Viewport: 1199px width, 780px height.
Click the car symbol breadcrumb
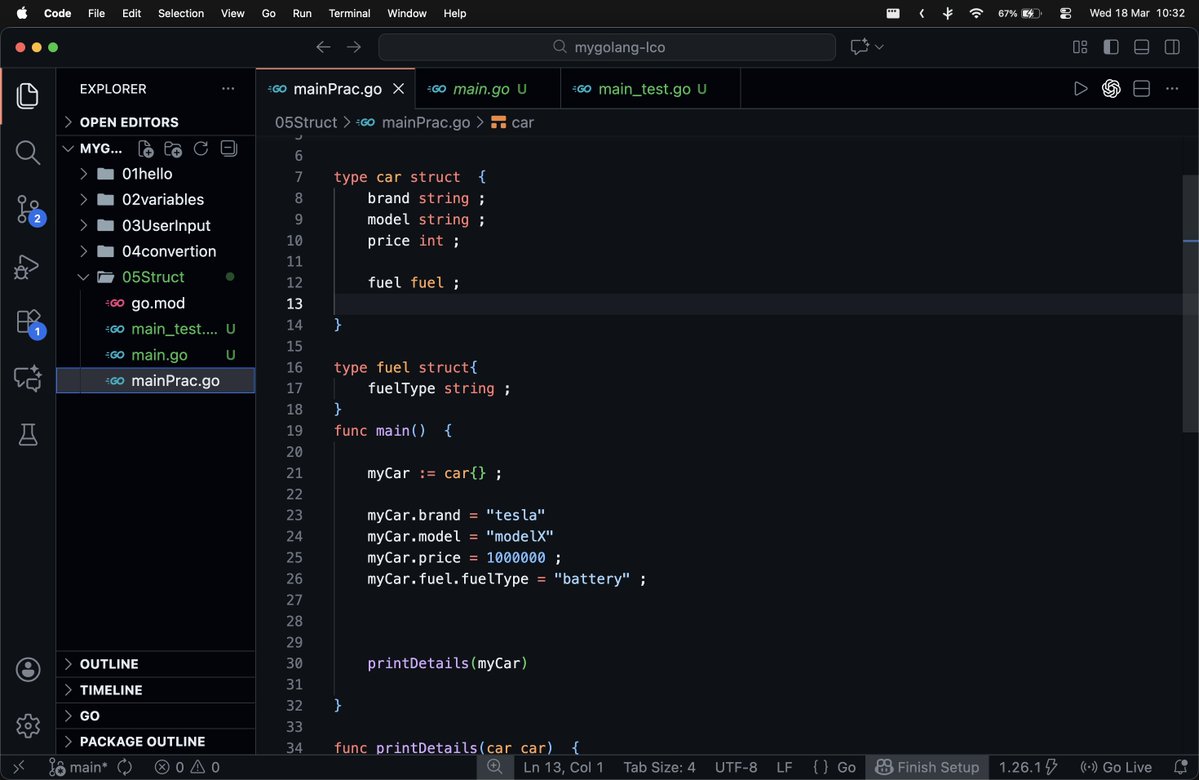pos(513,122)
